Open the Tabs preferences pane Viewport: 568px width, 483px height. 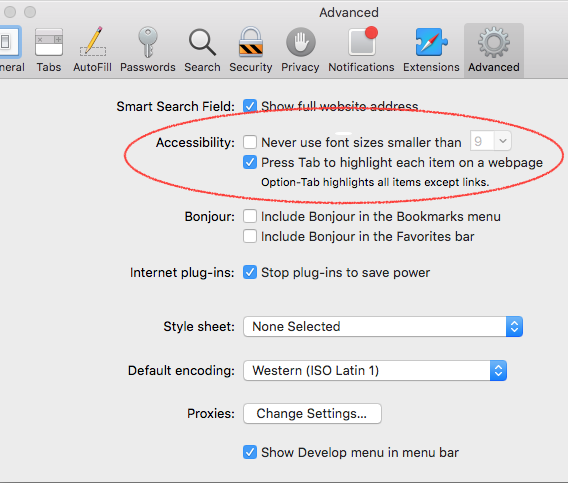pyautogui.click(x=49, y=50)
